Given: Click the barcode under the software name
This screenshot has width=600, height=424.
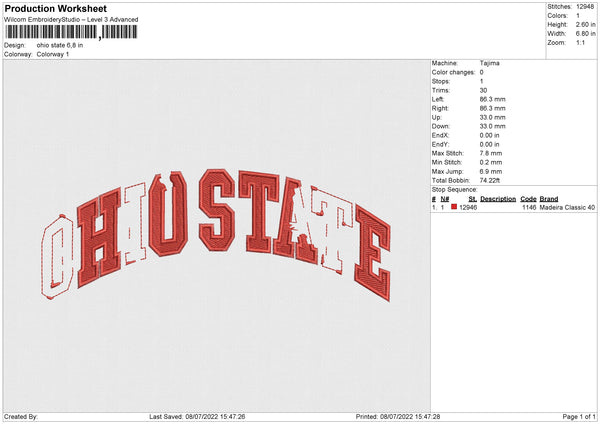Looking at the screenshot, I should (70, 32).
